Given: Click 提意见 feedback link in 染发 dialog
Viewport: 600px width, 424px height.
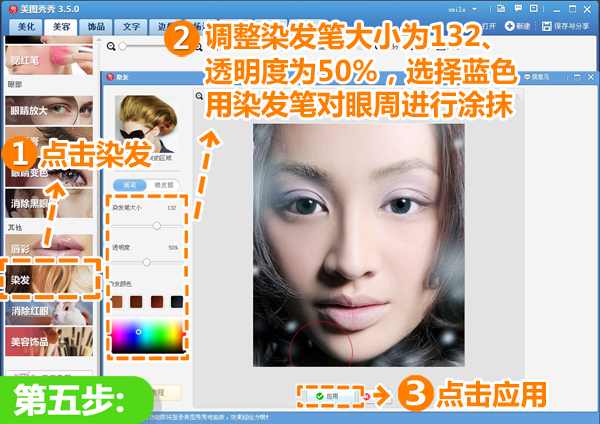Looking at the screenshot, I should (x=536, y=77).
